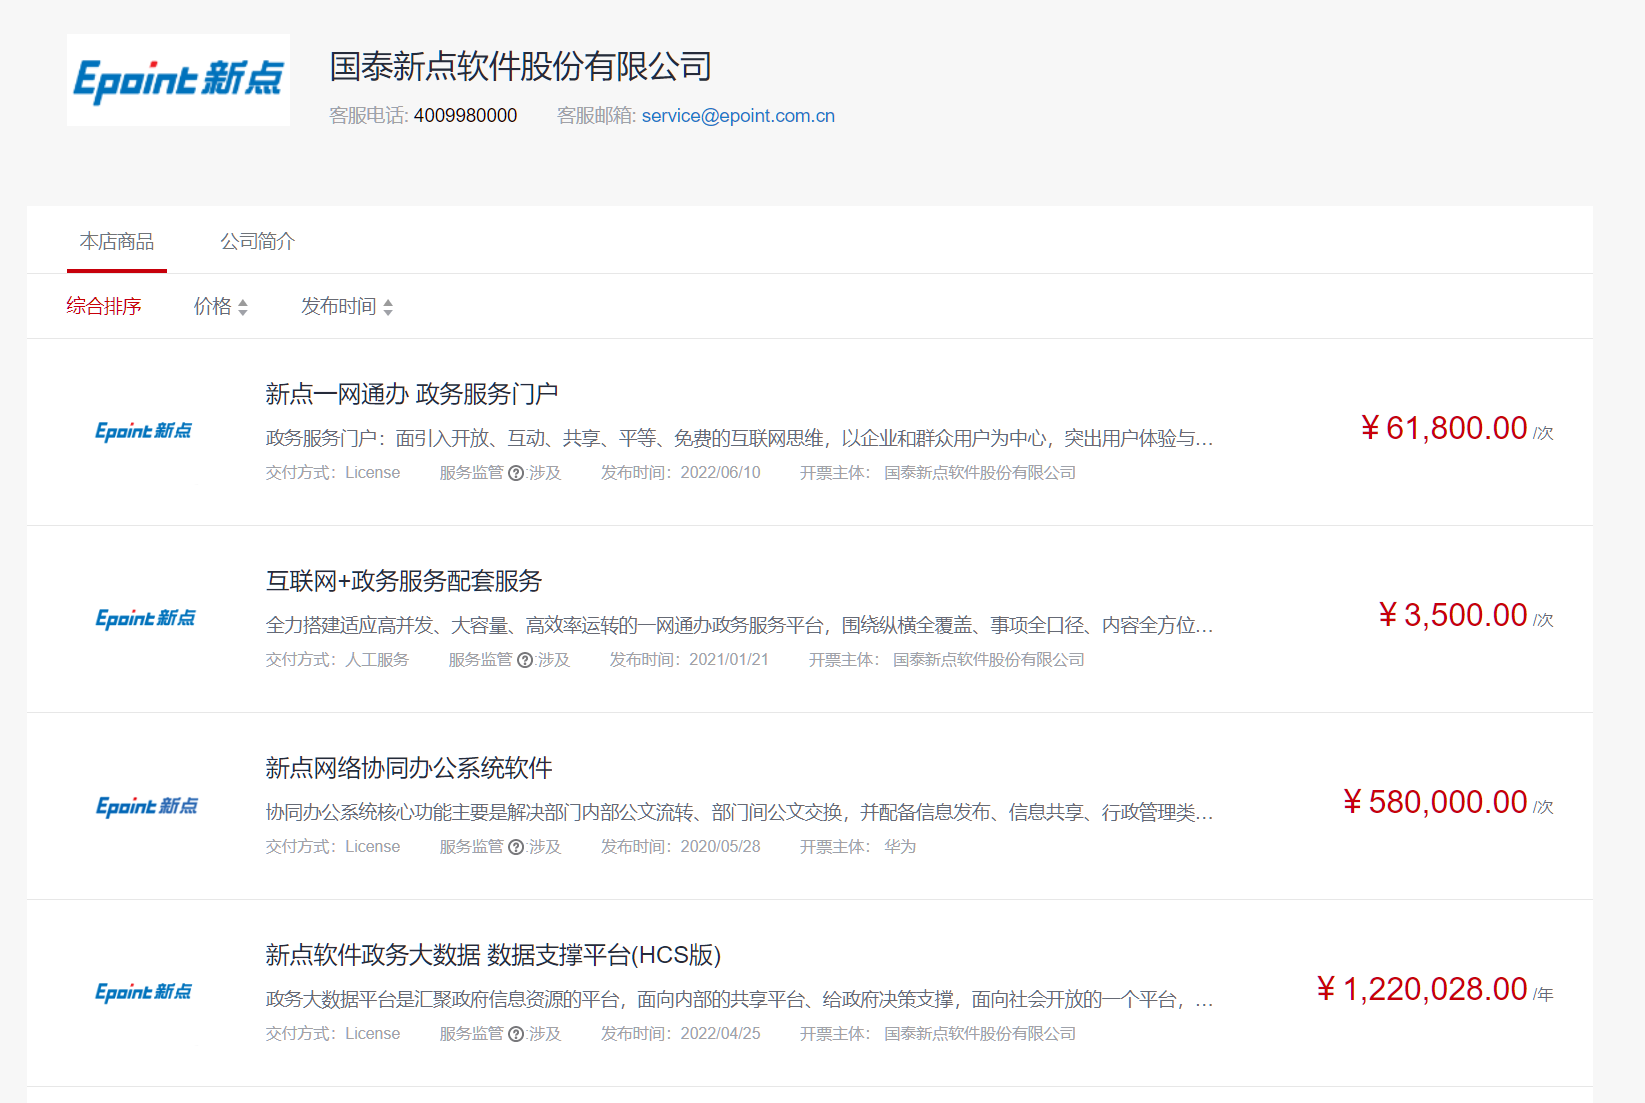
Task: Click description starting 政务大数据平台是汇聚
Action: 739,999
